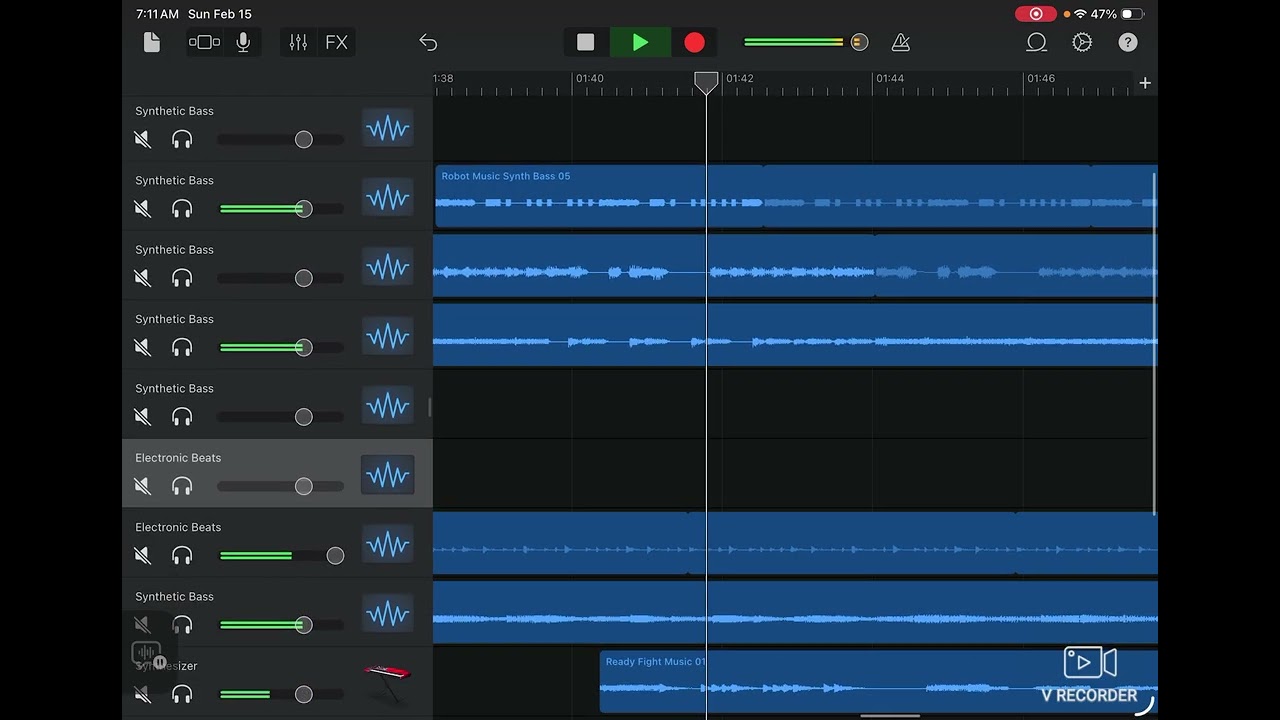
Task: Solo the Synthesizer track
Action: [x=182, y=694]
